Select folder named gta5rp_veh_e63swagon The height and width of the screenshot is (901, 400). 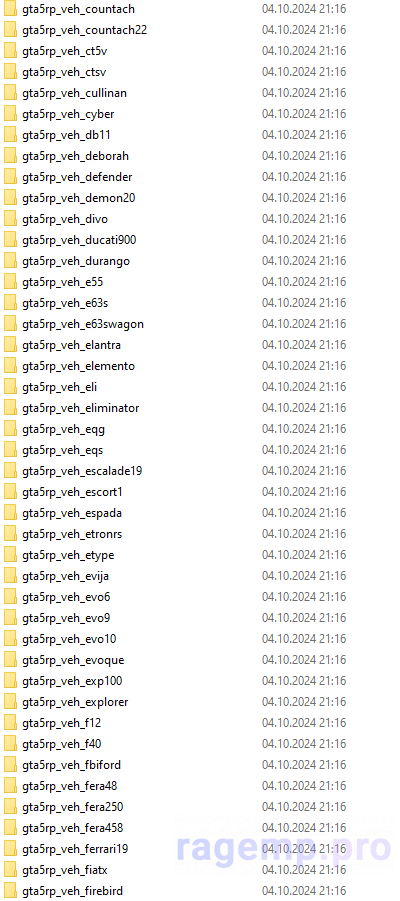pos(83,324)
